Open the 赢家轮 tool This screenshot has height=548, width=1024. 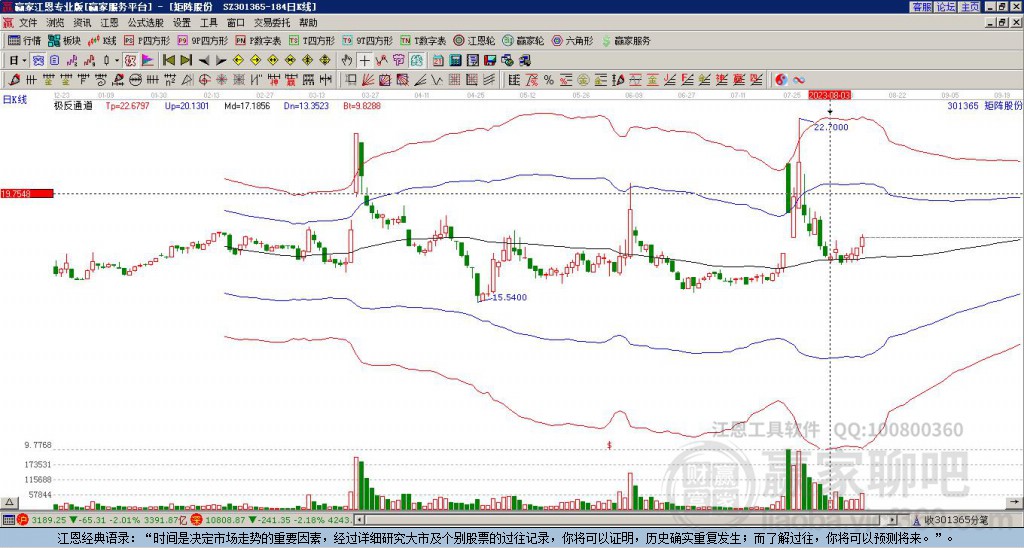tap(524, 40)
